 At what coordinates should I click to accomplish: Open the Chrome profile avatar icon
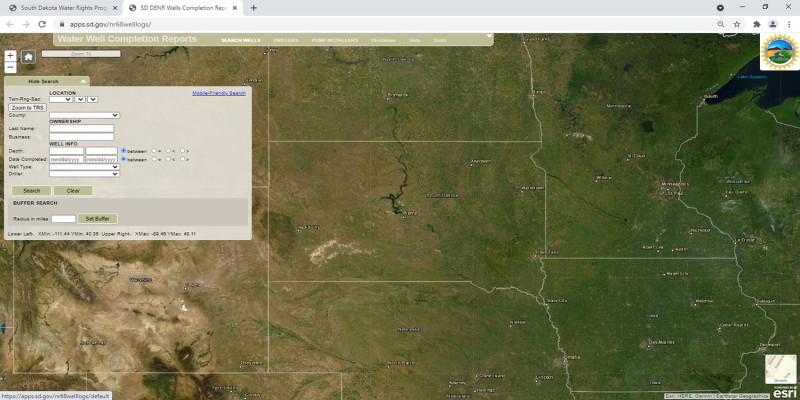[771, 24]
